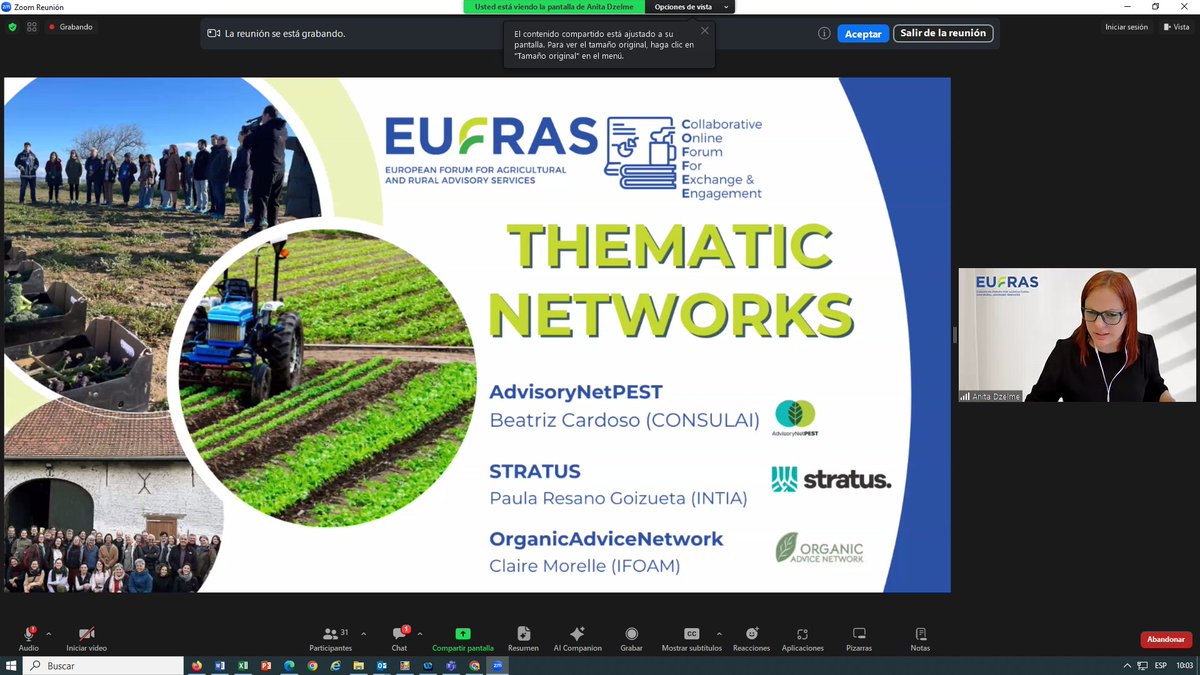Expand the participants options arrow
Viewport: 1200px width, 675px height.
point(363,634)
